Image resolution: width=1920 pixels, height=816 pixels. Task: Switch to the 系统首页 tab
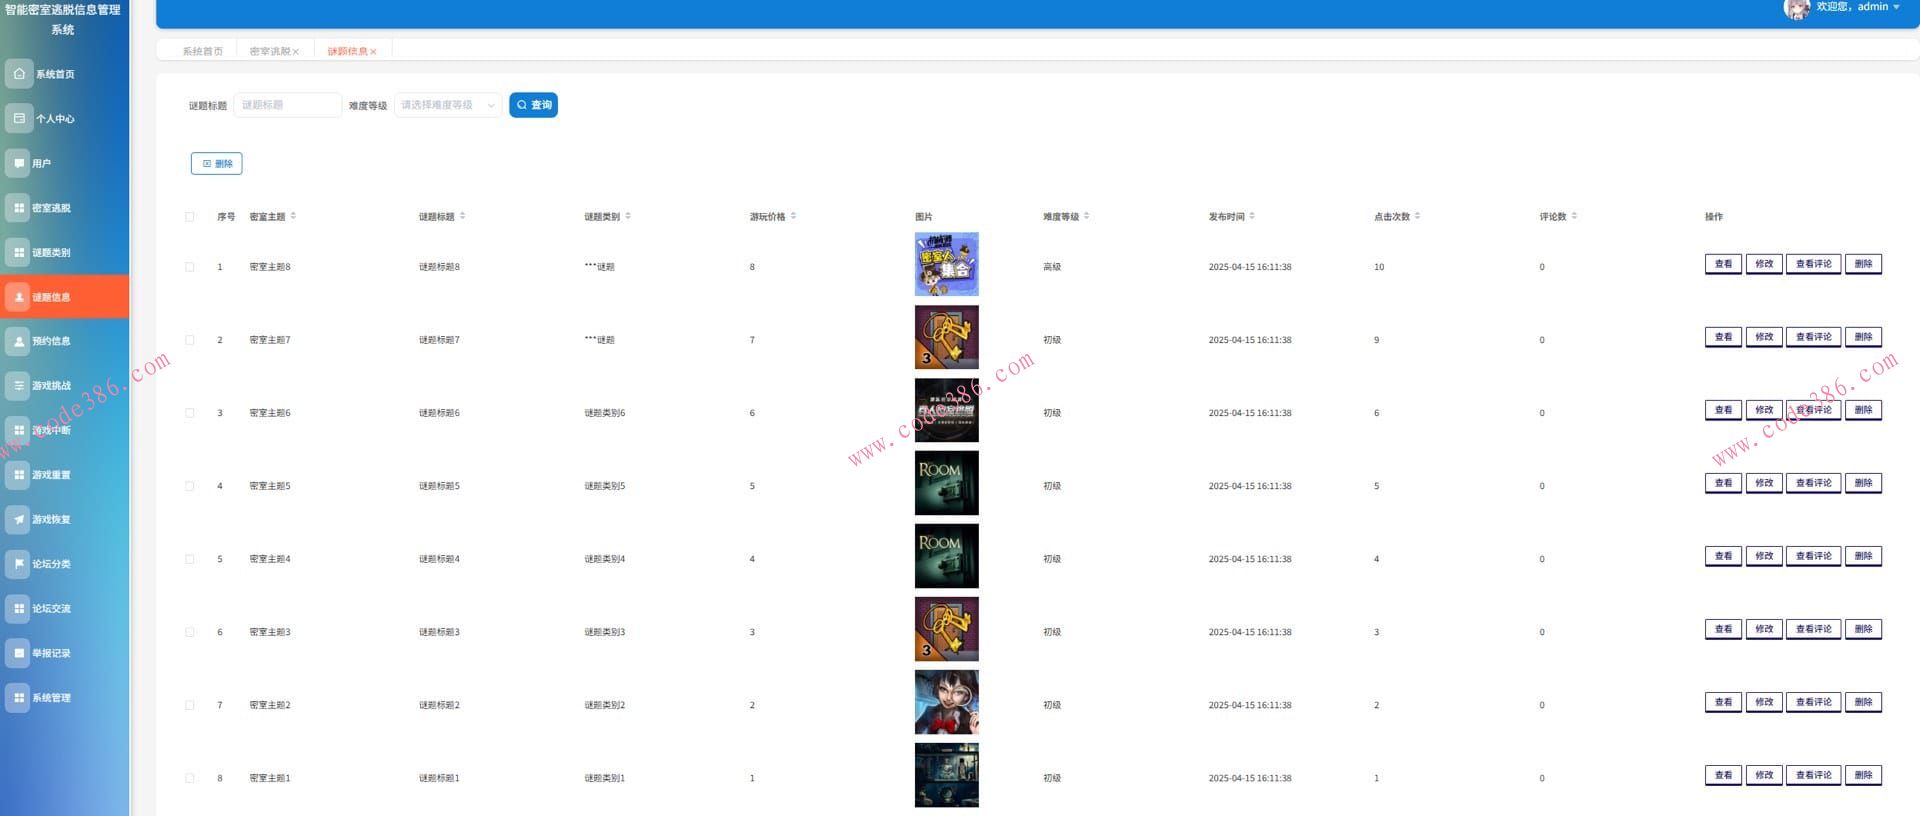(x=202, y=51)
